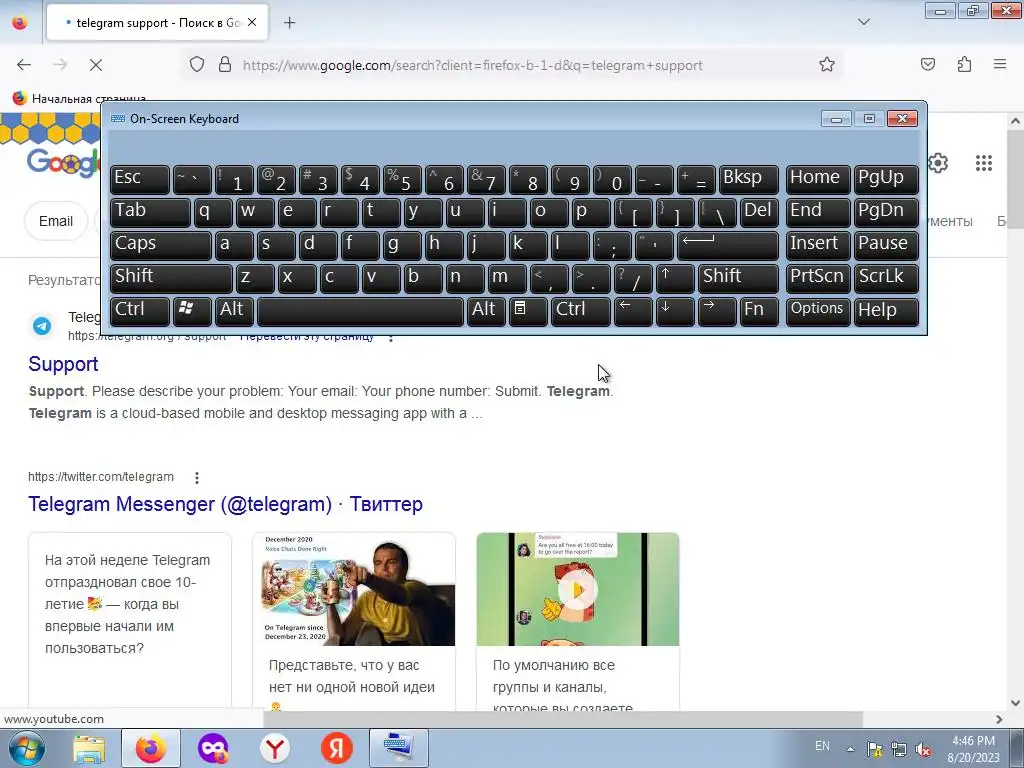The height and width of the screenshot is (768, 1024).
Task: Toggle the Caps key on the keyboard
Action: click(161, 245)
